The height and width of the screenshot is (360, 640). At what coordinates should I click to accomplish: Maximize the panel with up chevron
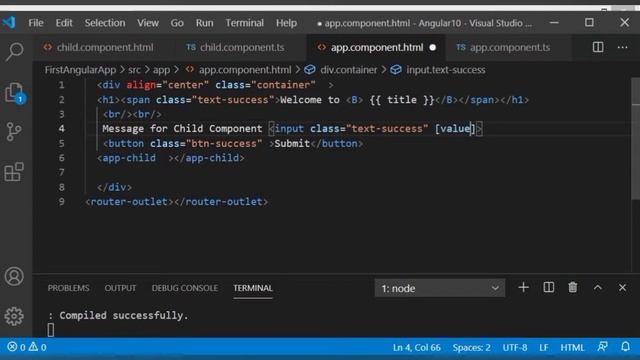coord(598,288)
